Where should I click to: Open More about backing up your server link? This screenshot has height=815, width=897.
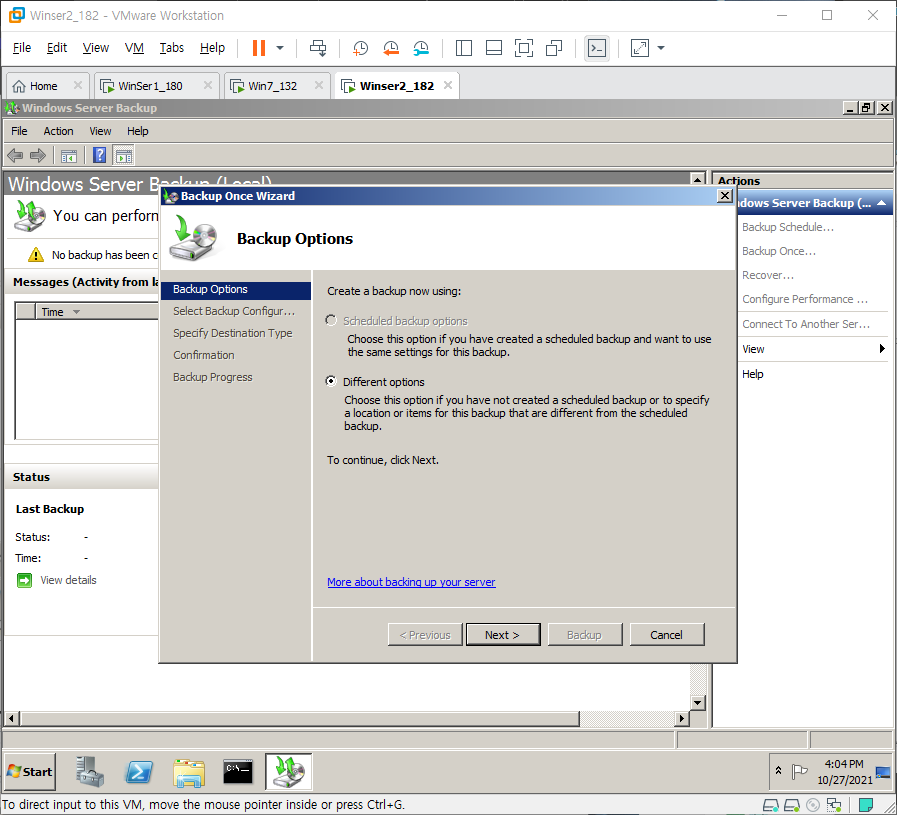(x=411, y=582)
